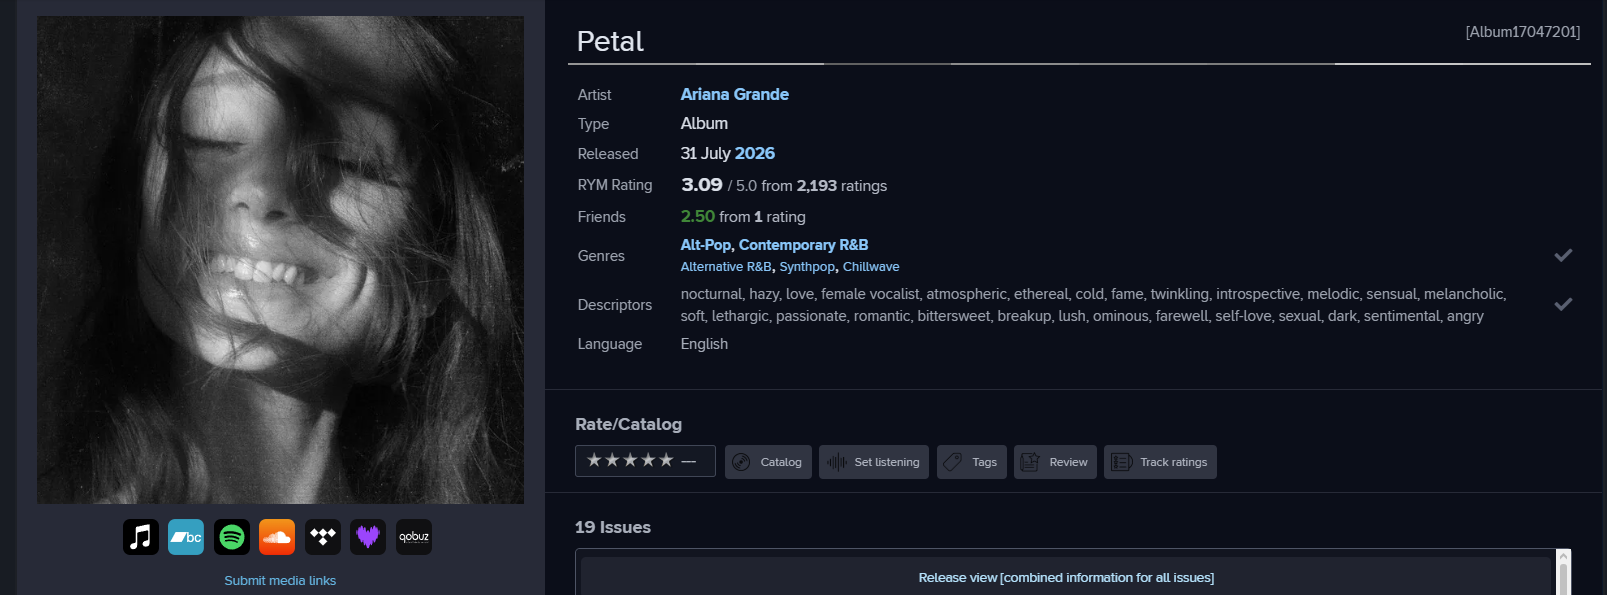Vote on descriptors using the checkmark
This screenshot has height=595, width=1607.
click(x=1563, y=304)
